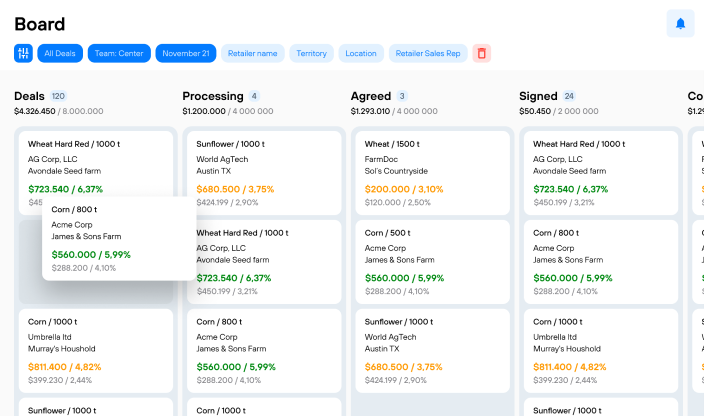Screen dimensions: 704x416
Task: Open the notifications bell
Action: pyautogui.click(x=680, y=23)
